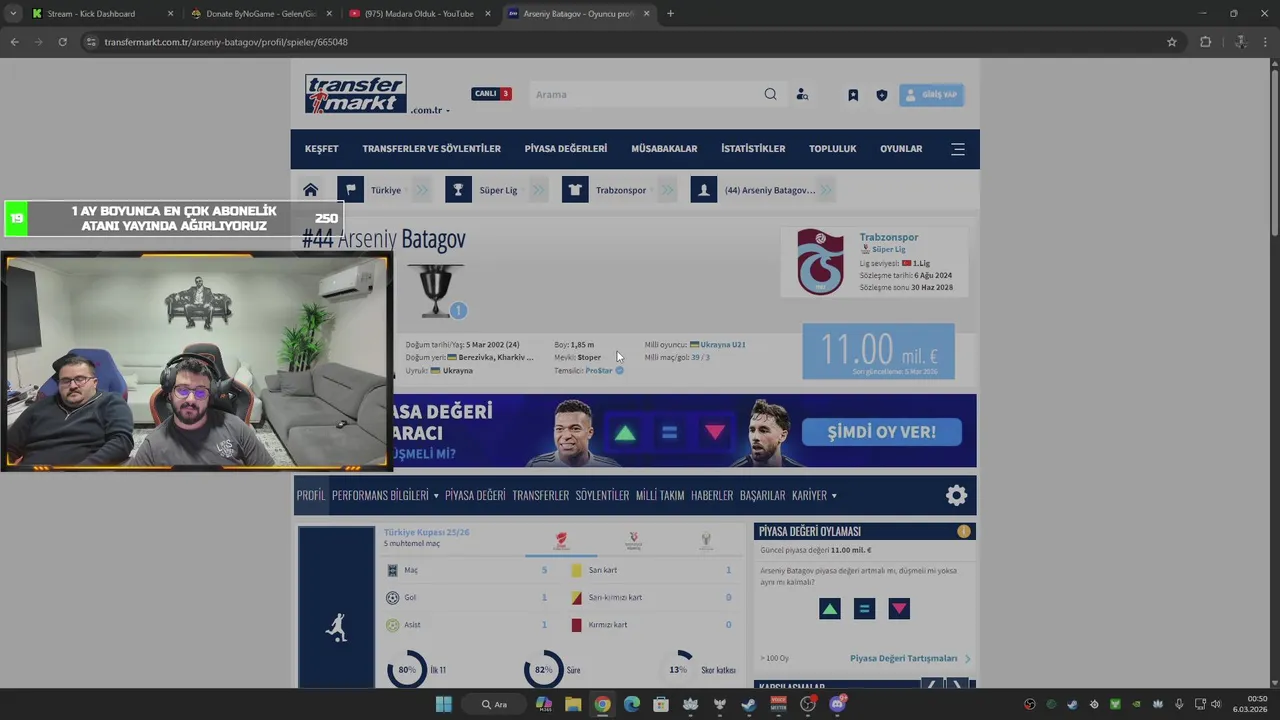Click the trophy achievement icon
Screen dimensions: 1280x720
(436, 290)
